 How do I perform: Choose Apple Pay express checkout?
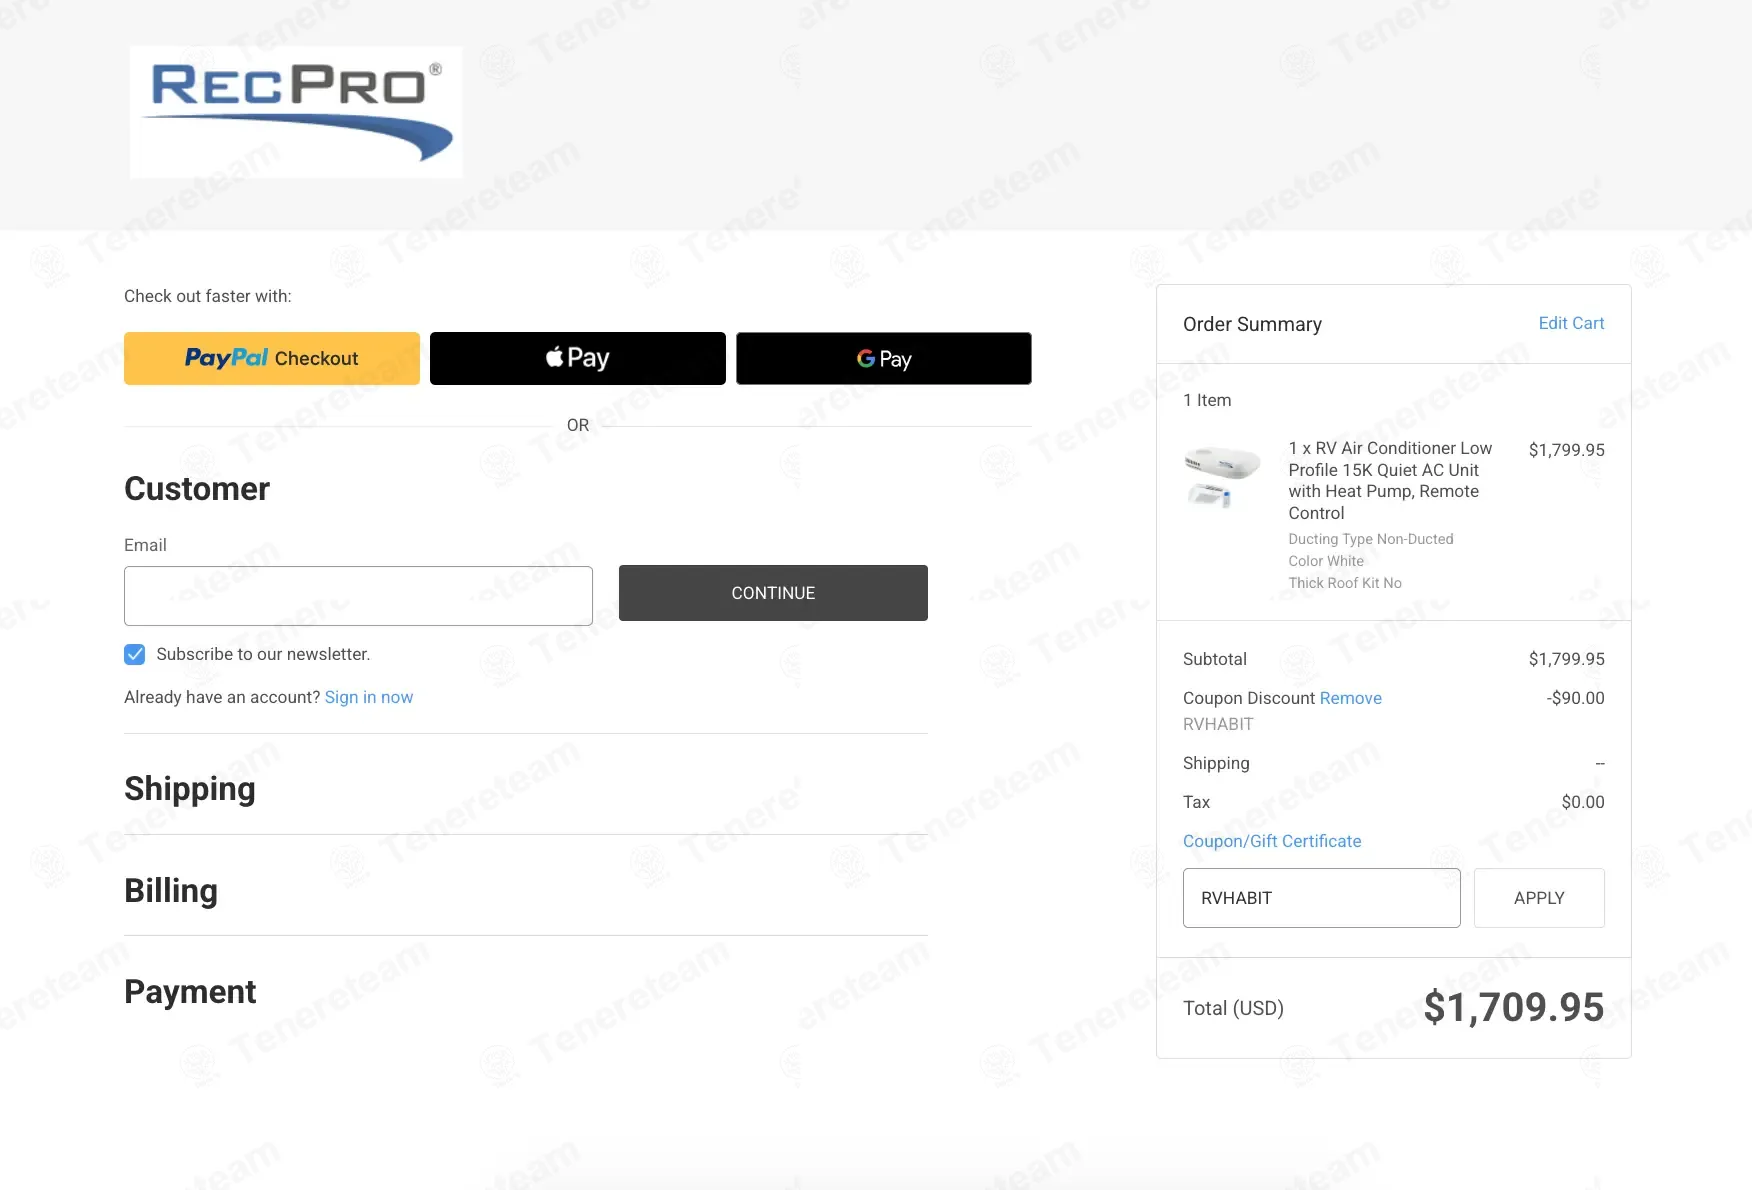tap(577, 358)
